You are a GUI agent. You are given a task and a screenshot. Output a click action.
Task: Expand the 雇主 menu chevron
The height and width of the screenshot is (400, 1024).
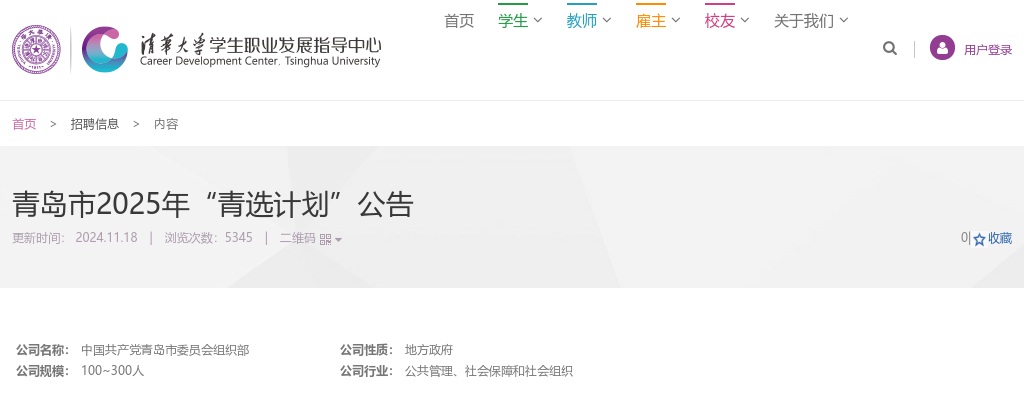(x=676, y=20)
